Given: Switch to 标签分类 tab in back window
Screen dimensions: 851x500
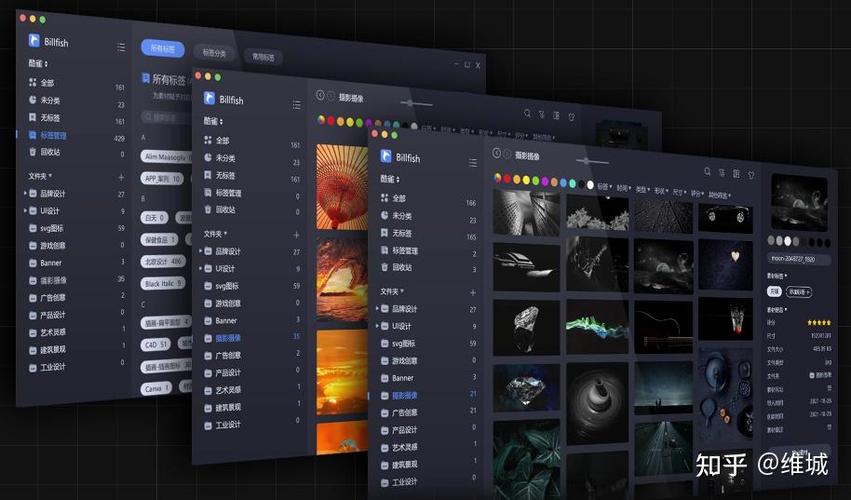Looking at the screenshot, I should click(x=214, y=53).
